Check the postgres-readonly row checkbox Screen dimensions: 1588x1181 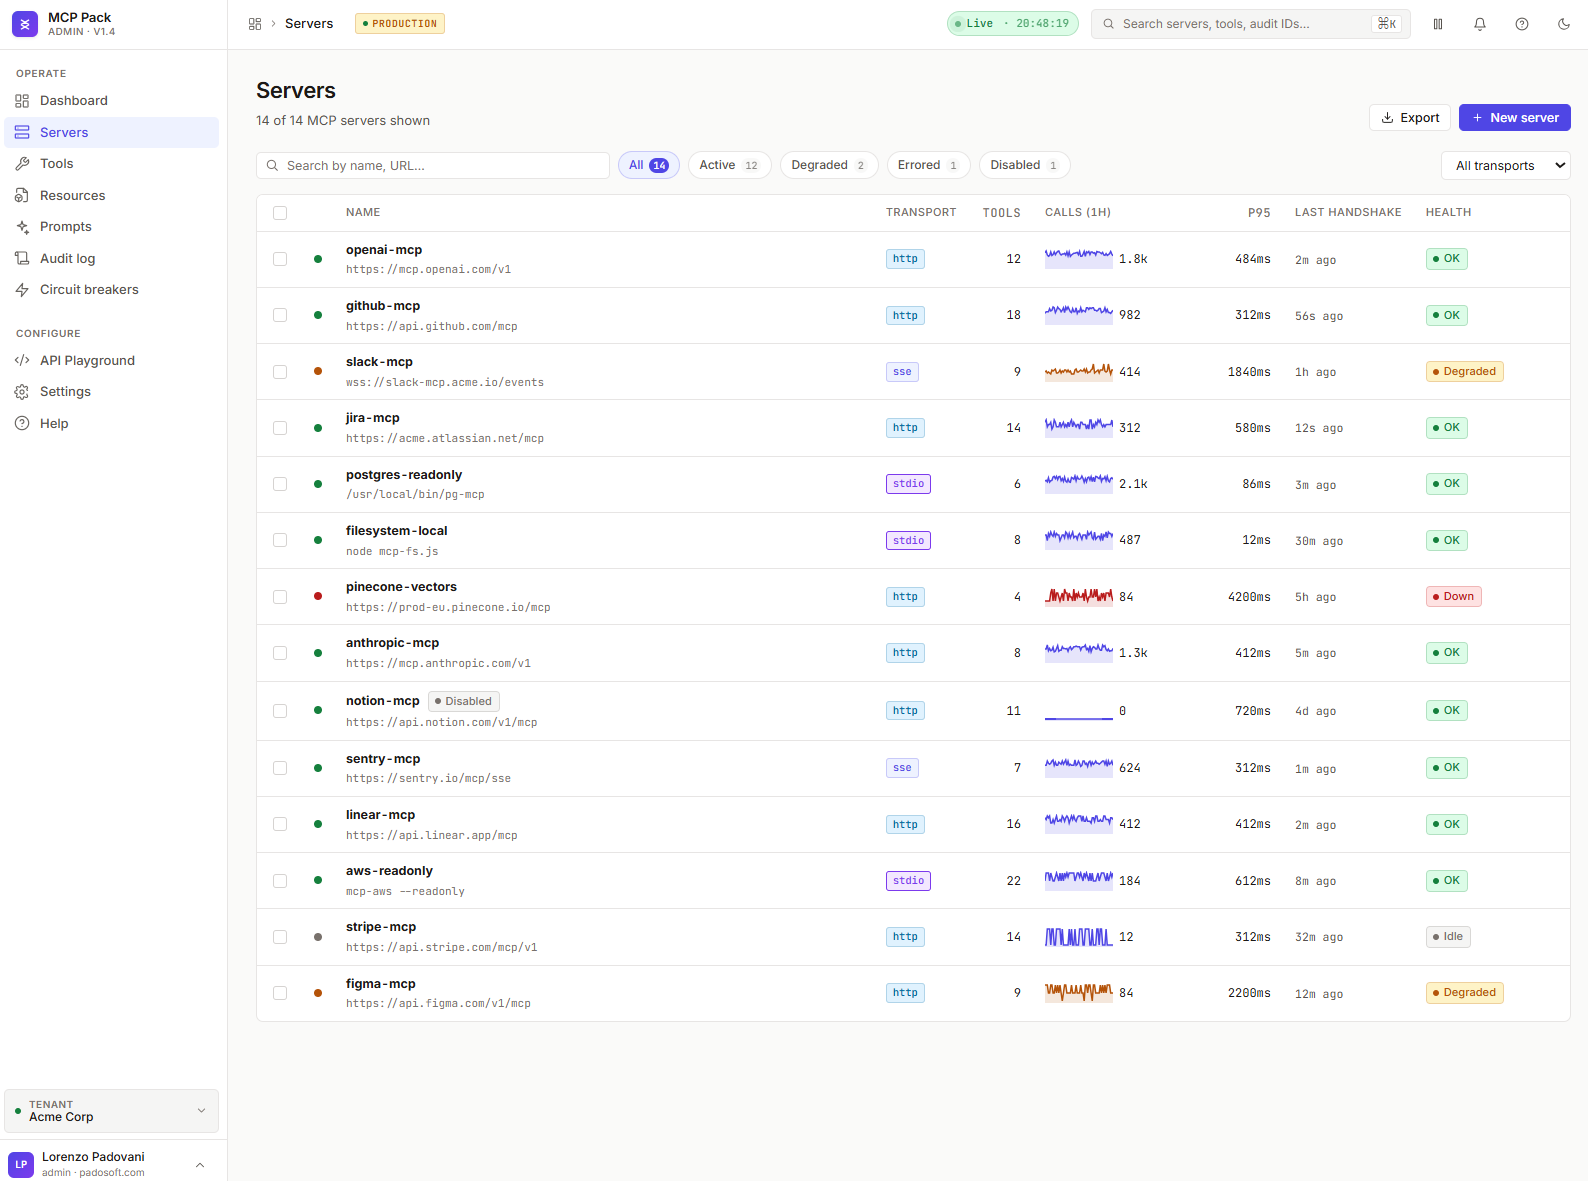[280, 484]
